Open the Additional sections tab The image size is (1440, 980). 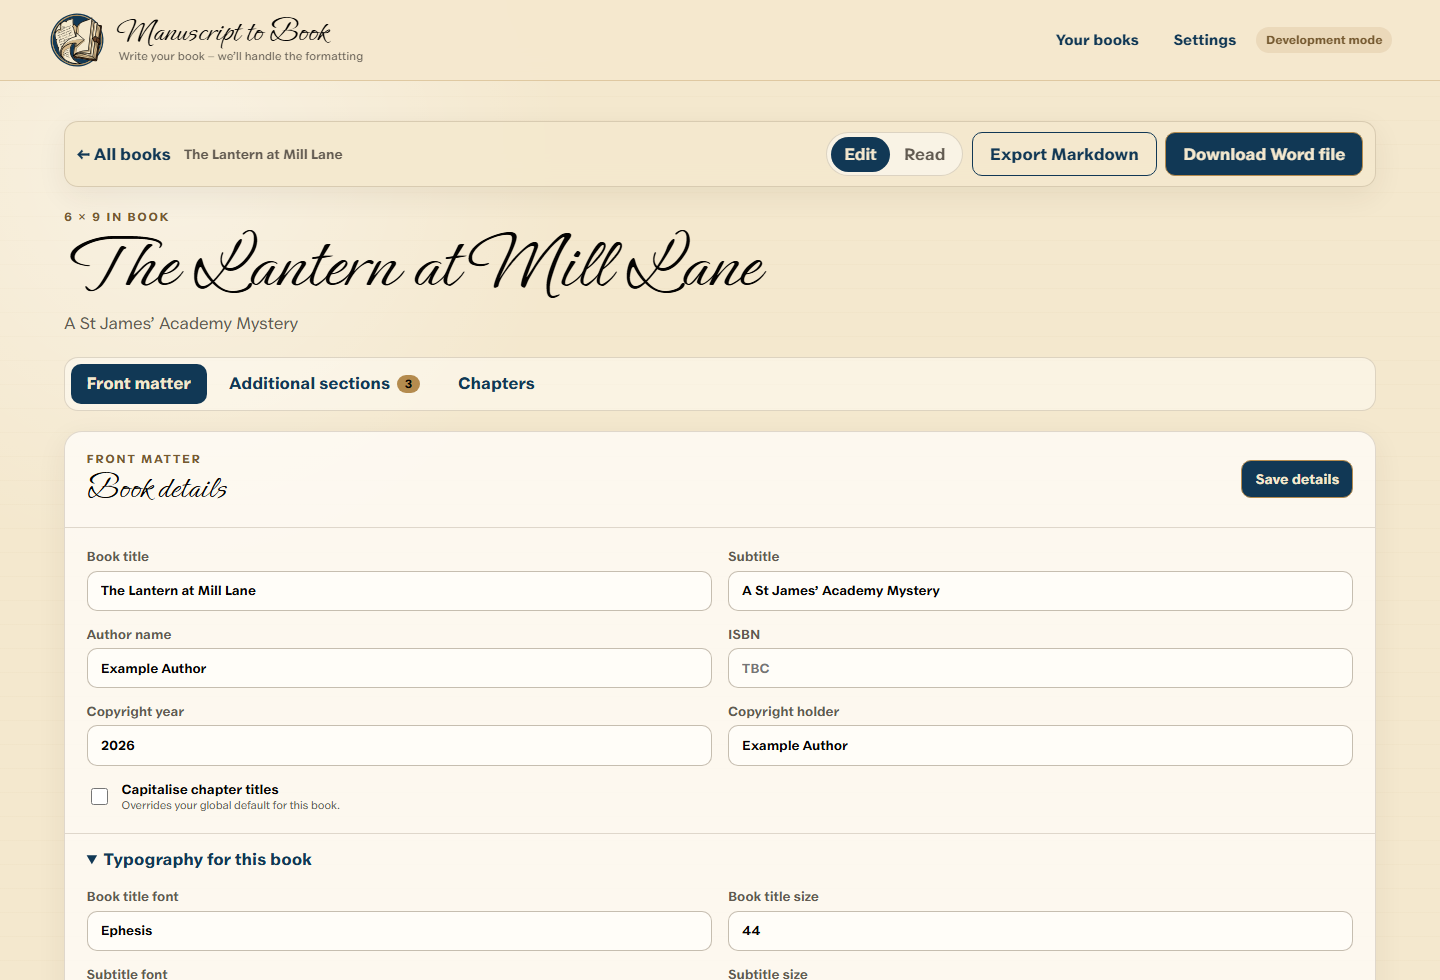pos(324,384)
